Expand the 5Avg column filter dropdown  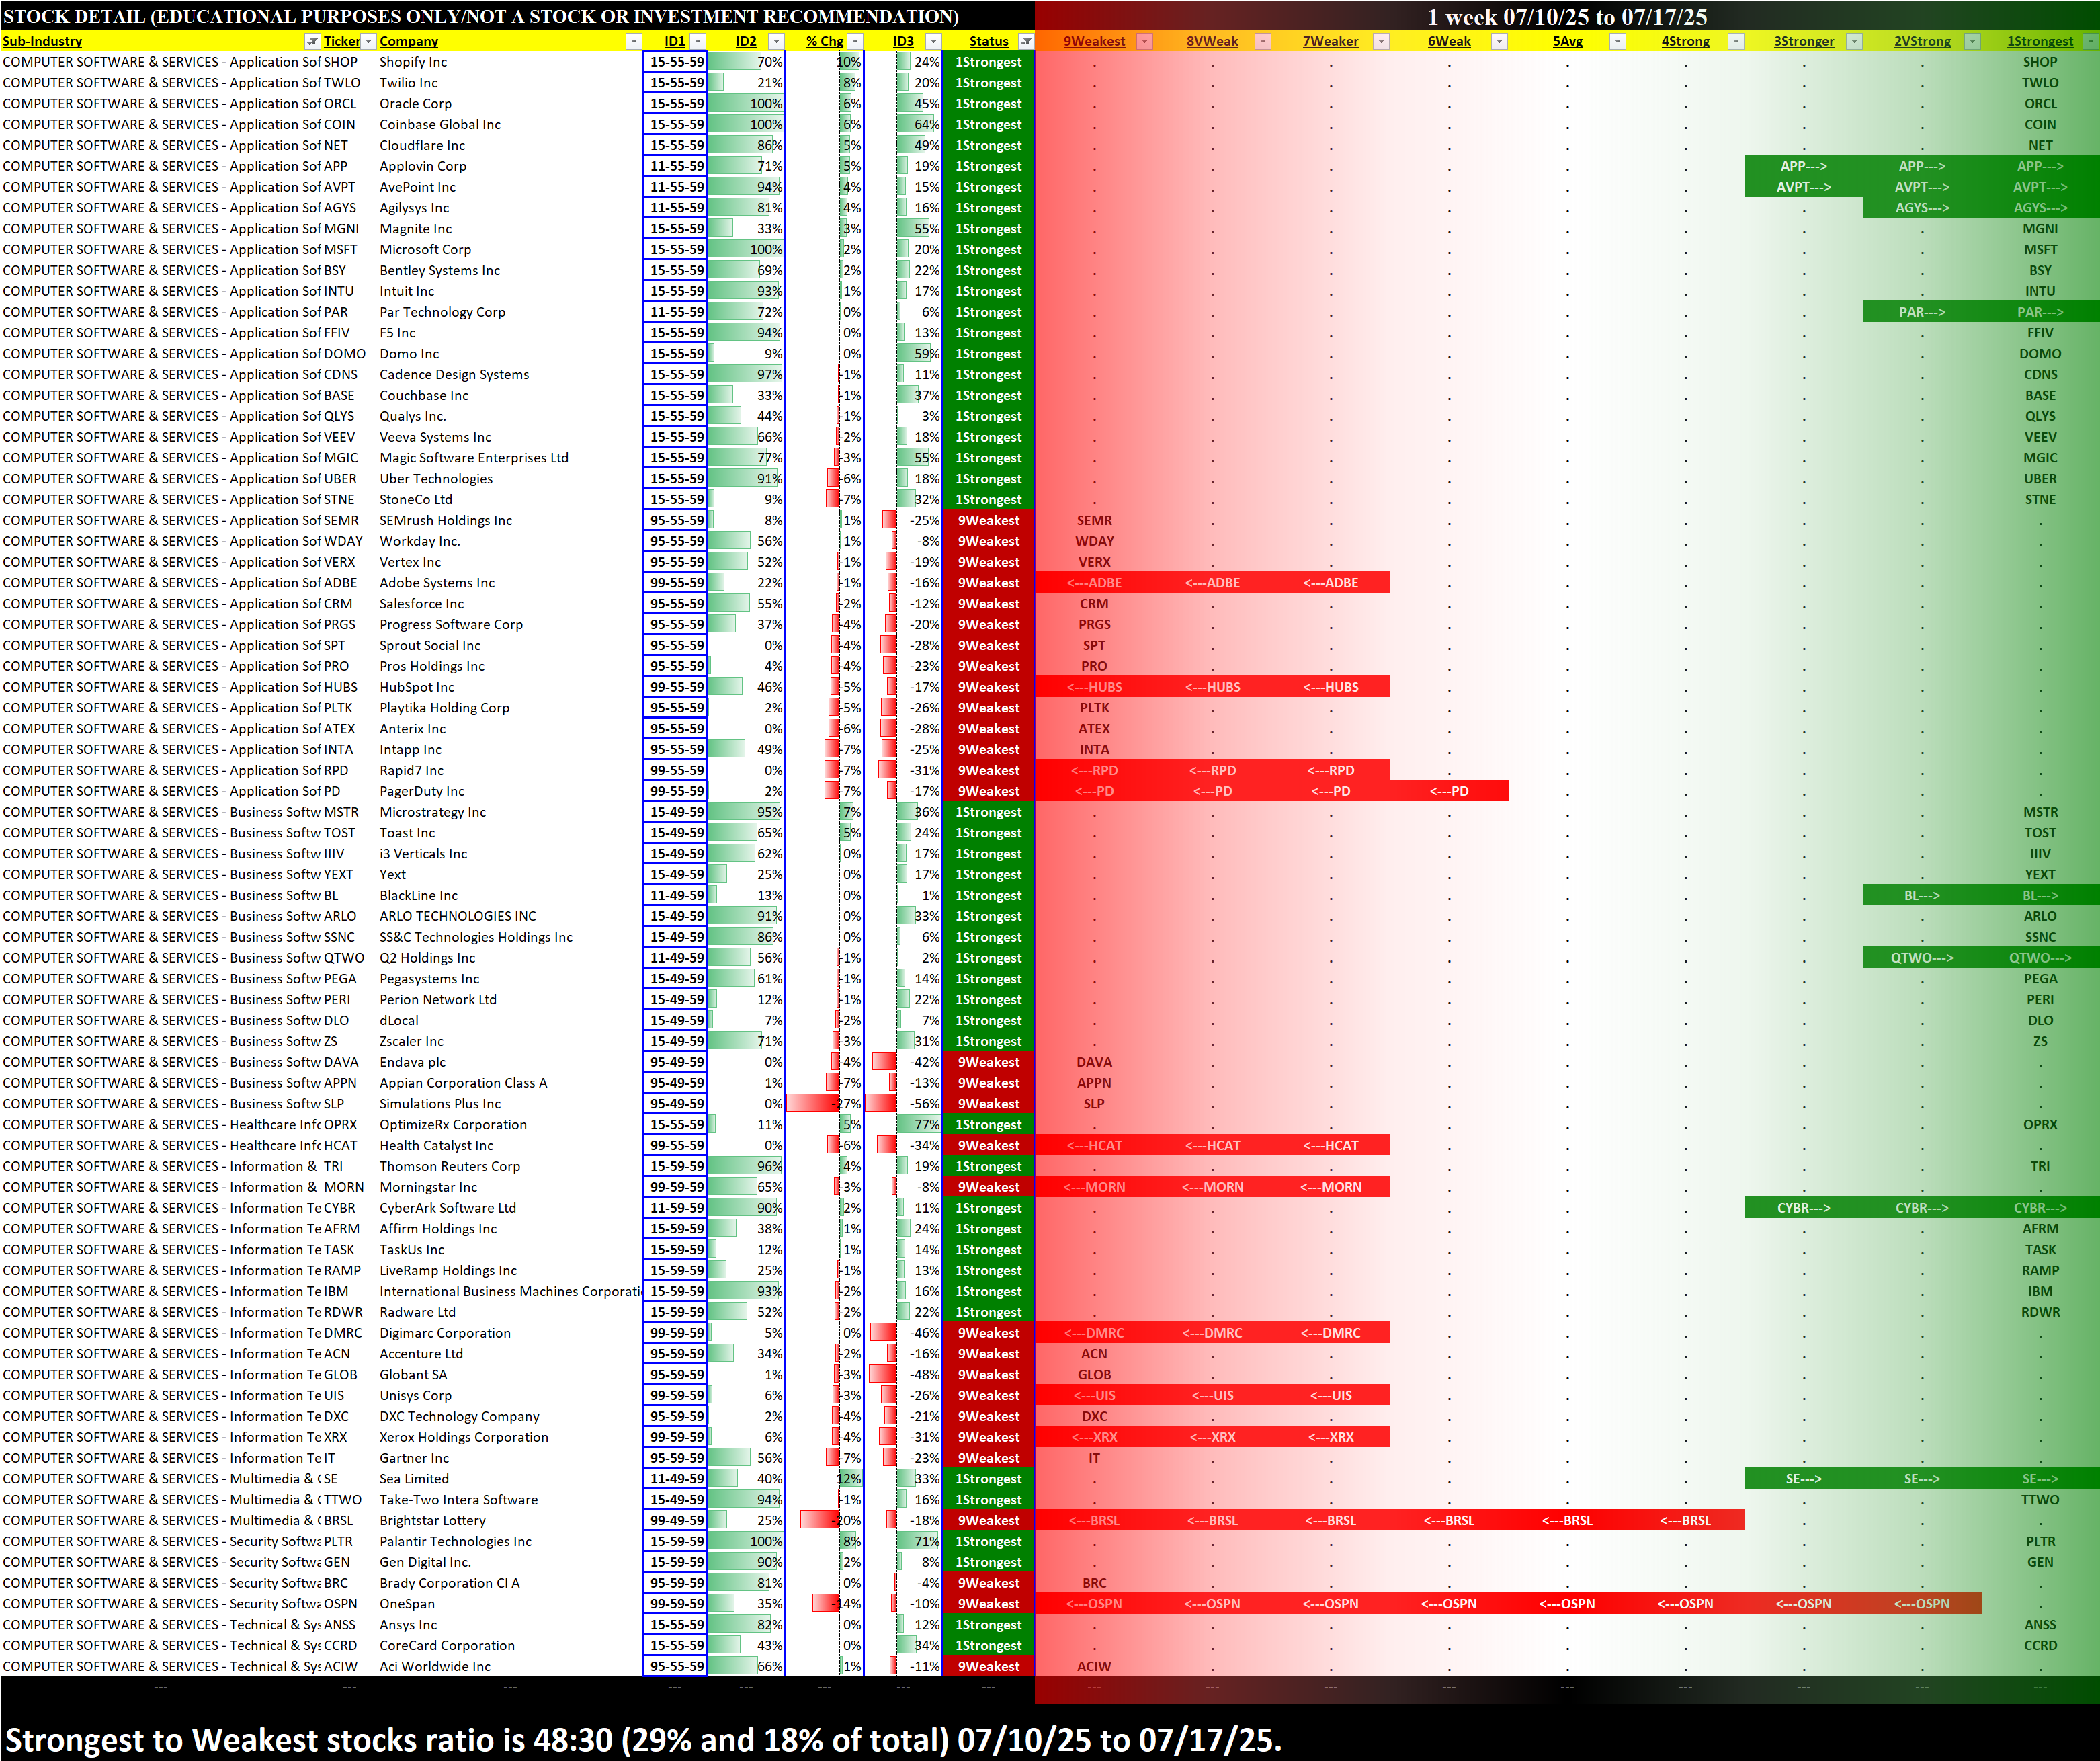click(1617, 41)
